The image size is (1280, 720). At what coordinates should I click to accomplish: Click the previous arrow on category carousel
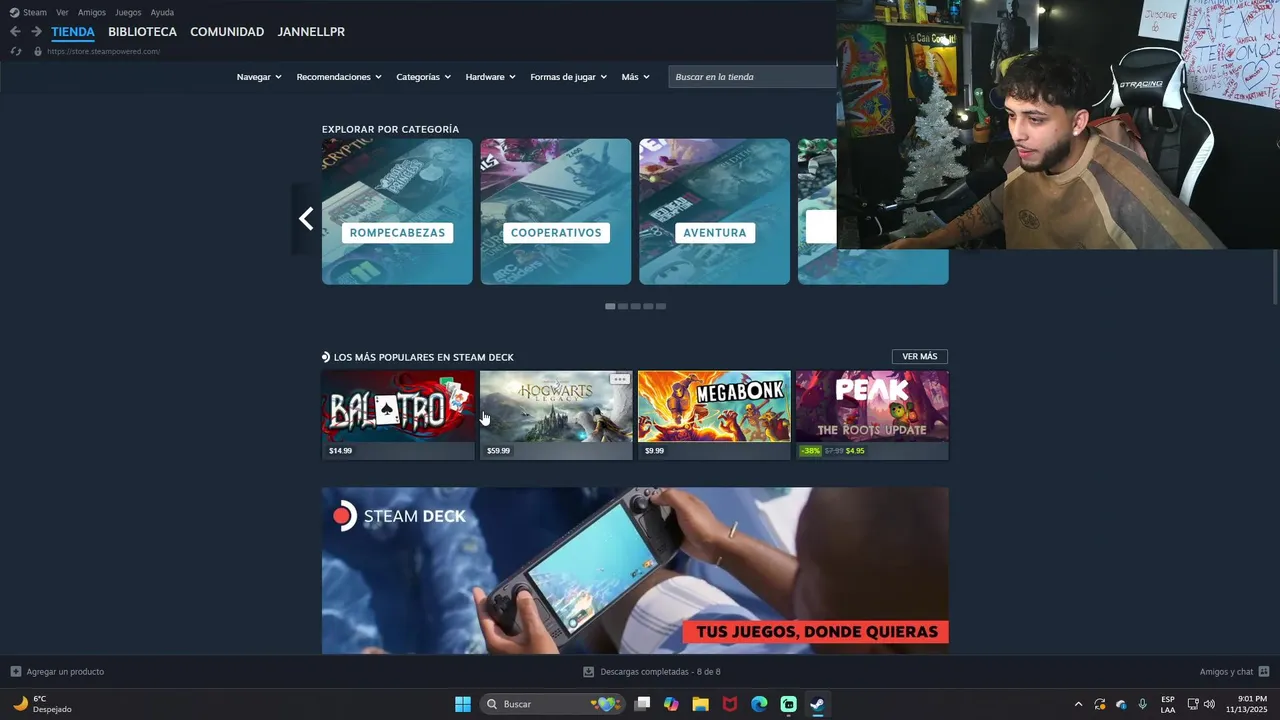[306, 219]
